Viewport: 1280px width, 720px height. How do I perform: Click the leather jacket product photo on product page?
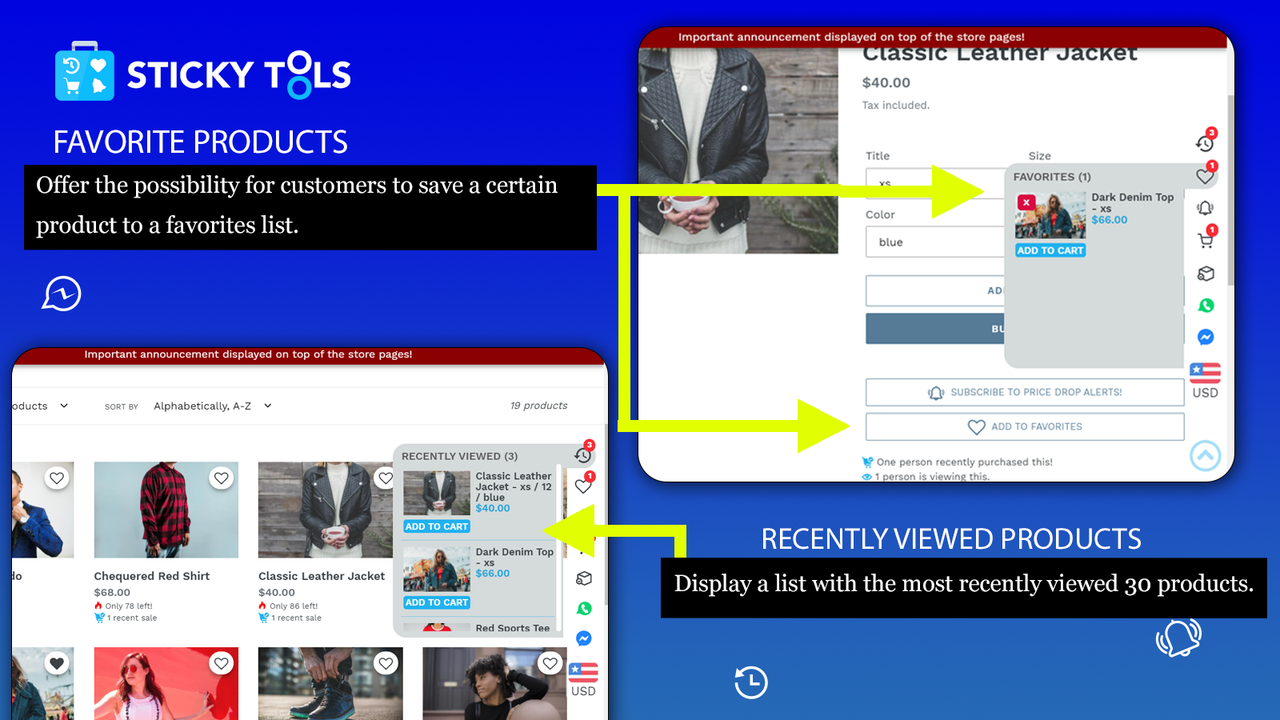tap(738, 150)
